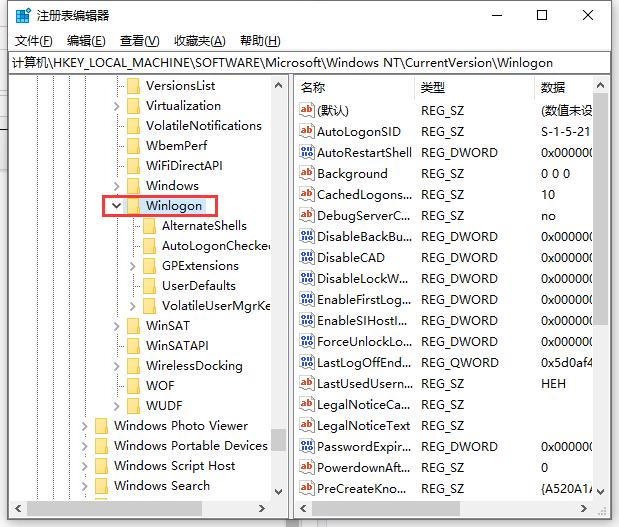Select the Winlogon key label

point(174,206)
